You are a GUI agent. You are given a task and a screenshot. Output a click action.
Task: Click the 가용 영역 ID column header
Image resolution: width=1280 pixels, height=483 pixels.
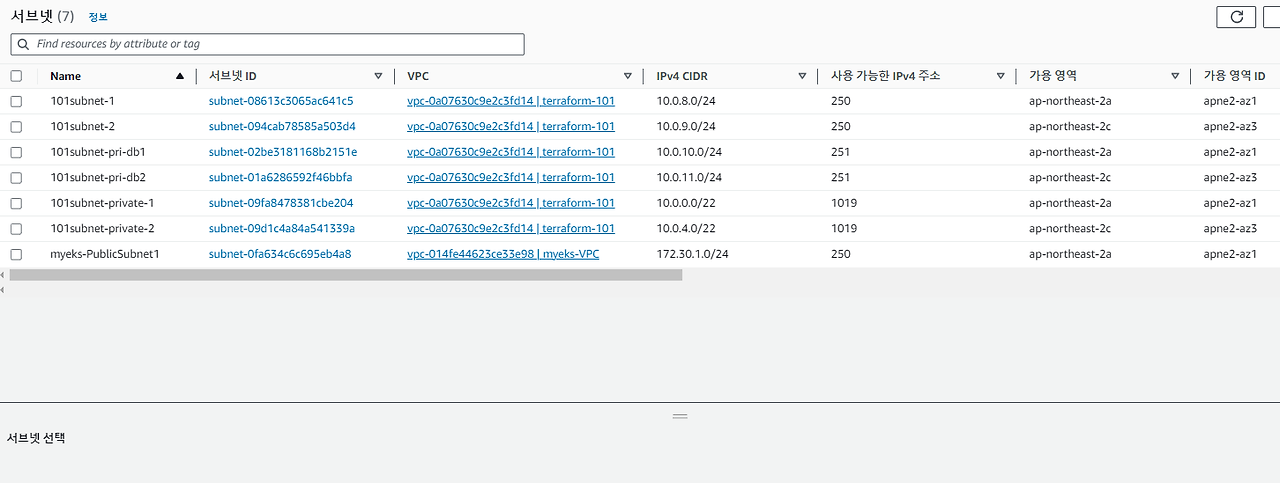click(1235, 76)
